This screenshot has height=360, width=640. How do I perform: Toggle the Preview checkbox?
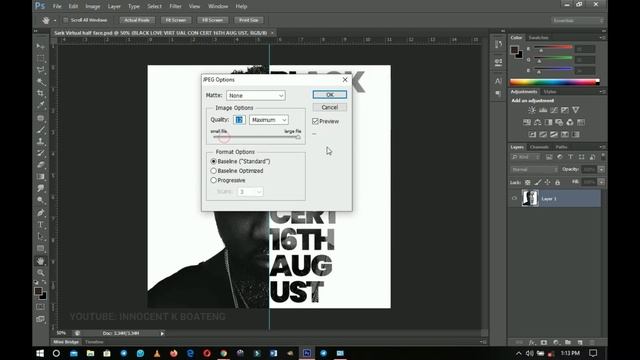[315, 122]
